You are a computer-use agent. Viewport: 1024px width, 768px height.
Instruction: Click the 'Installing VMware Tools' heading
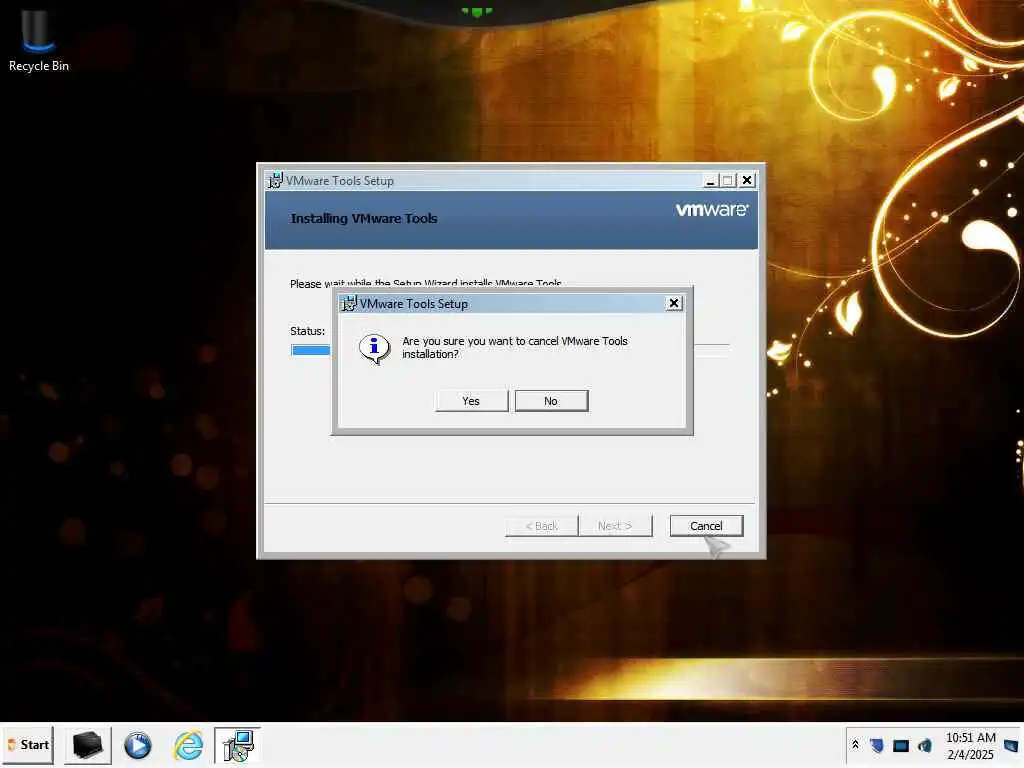[364, 219]
